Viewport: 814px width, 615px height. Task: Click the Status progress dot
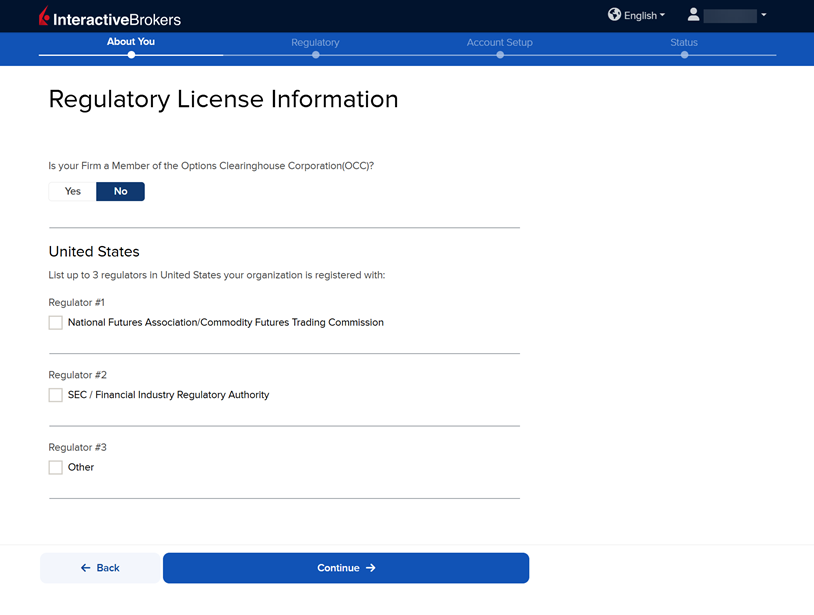pos(684,55)
